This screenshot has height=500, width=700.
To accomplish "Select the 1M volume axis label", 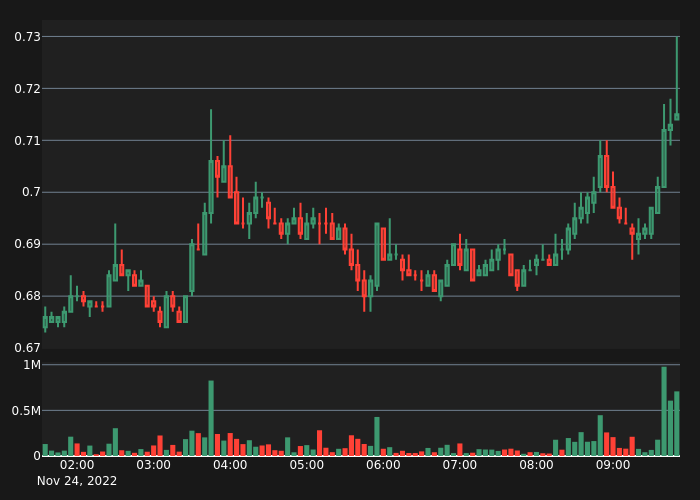I will click(32, 365).
